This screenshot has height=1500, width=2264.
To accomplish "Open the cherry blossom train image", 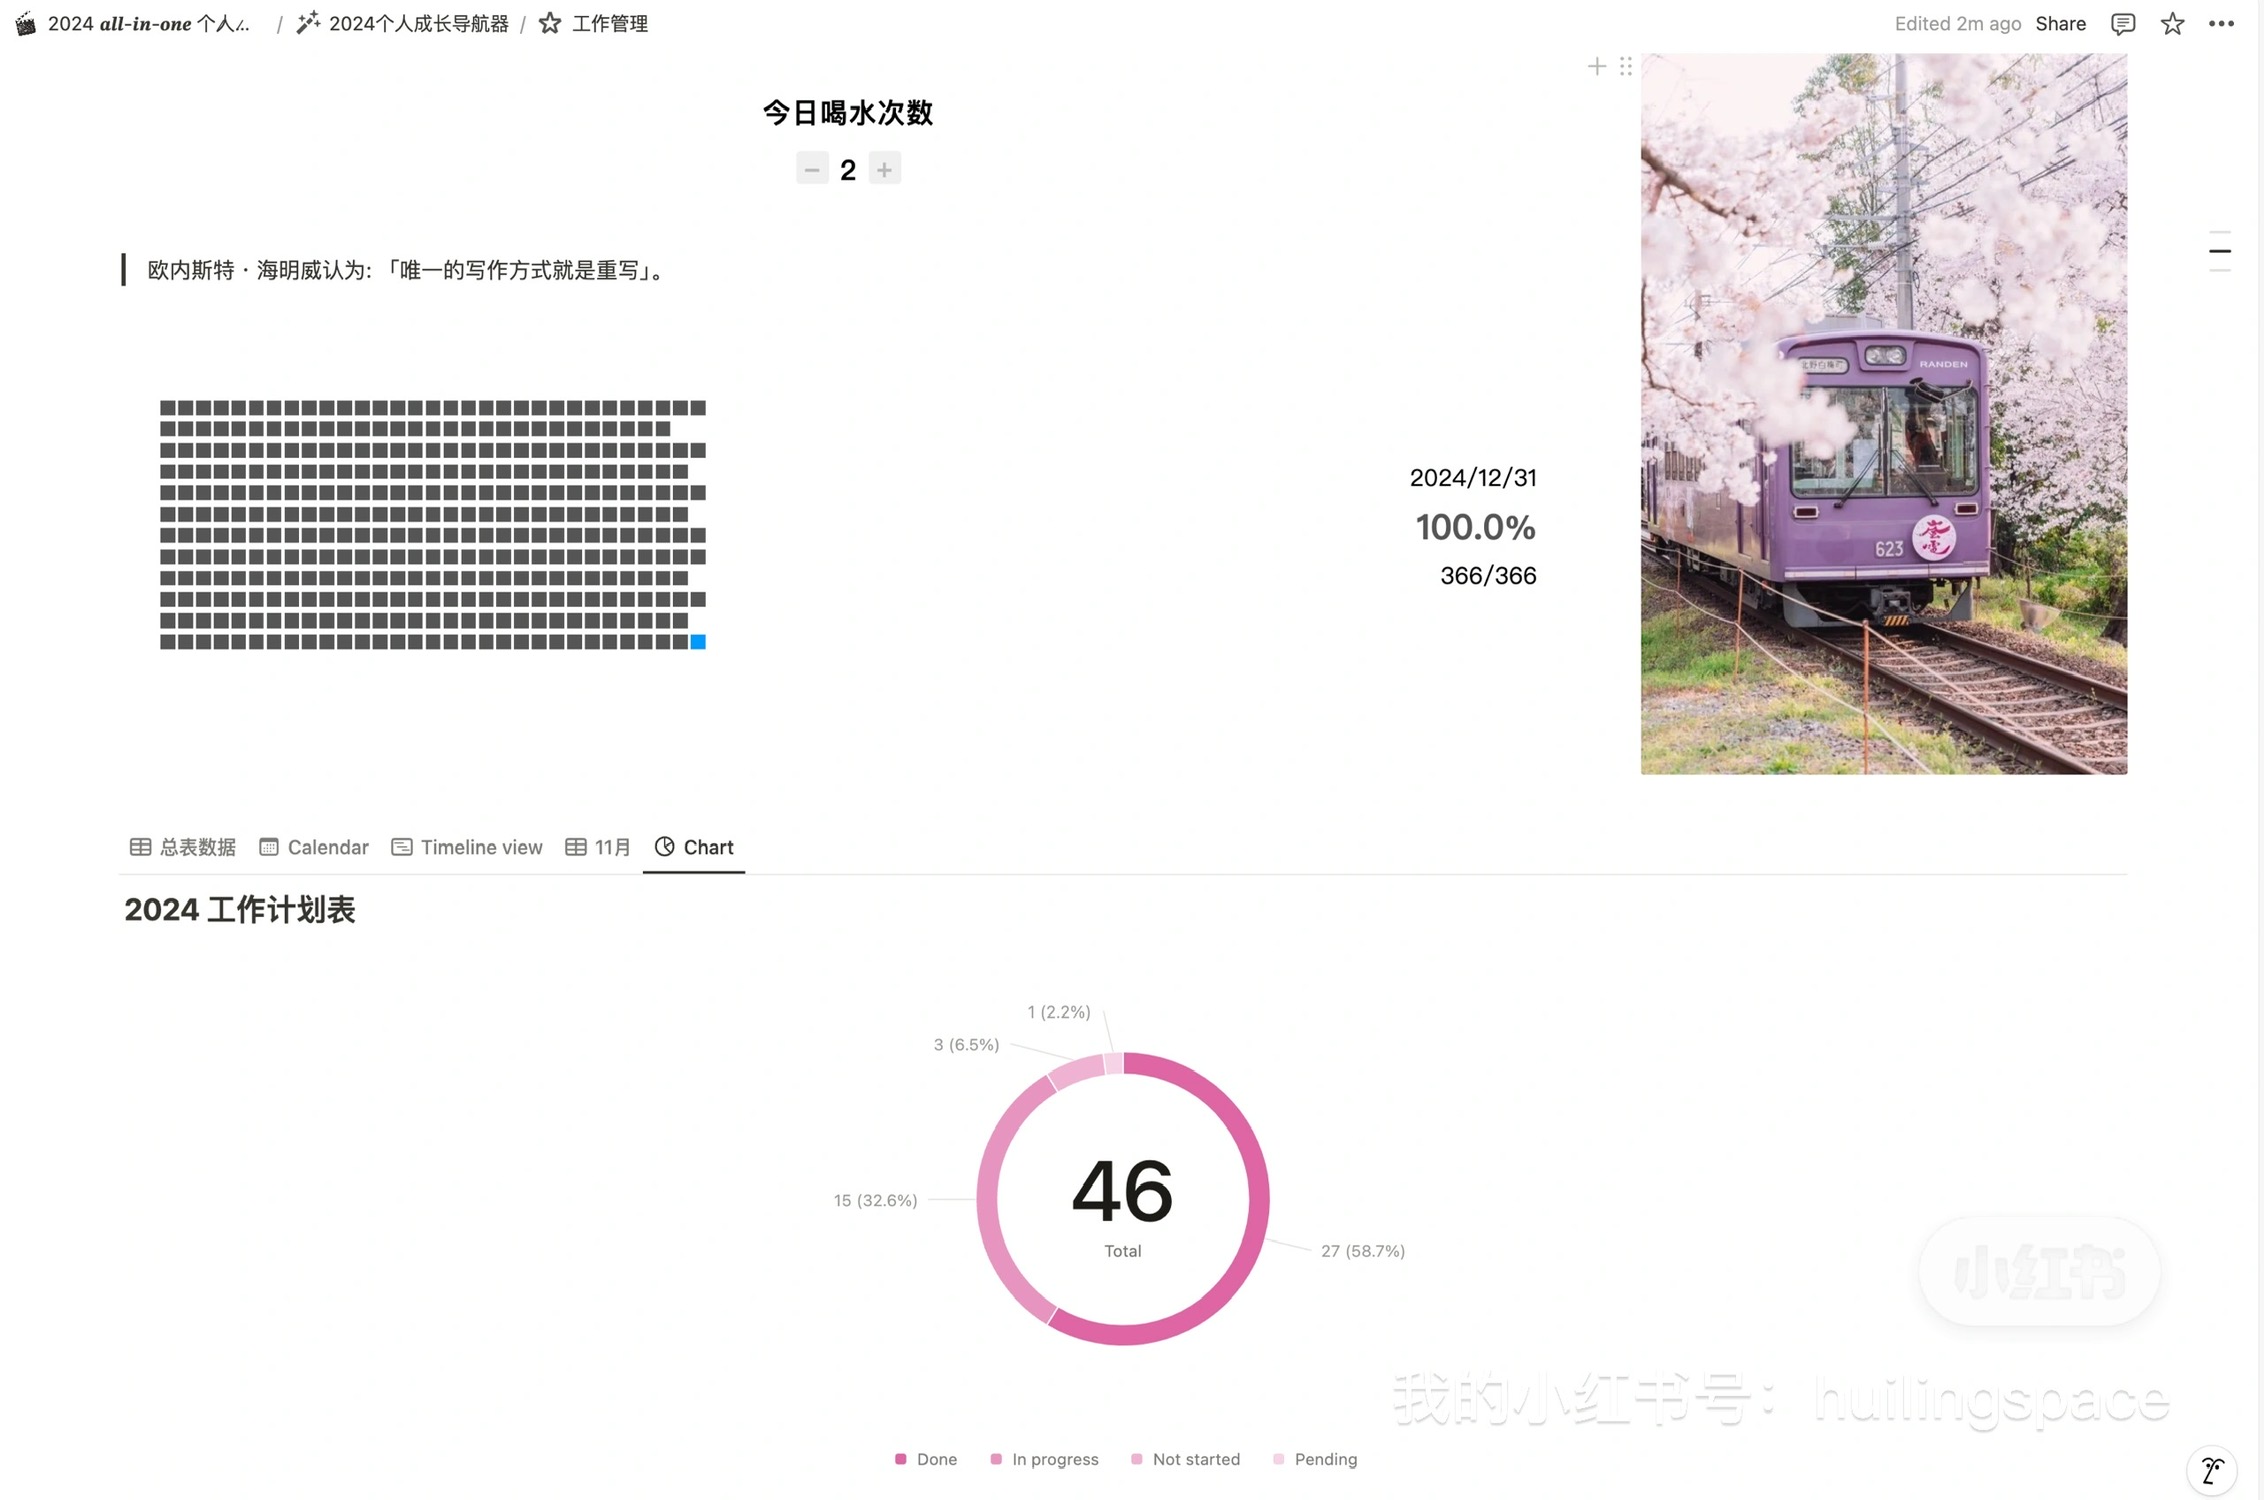I will (1884, 413).
